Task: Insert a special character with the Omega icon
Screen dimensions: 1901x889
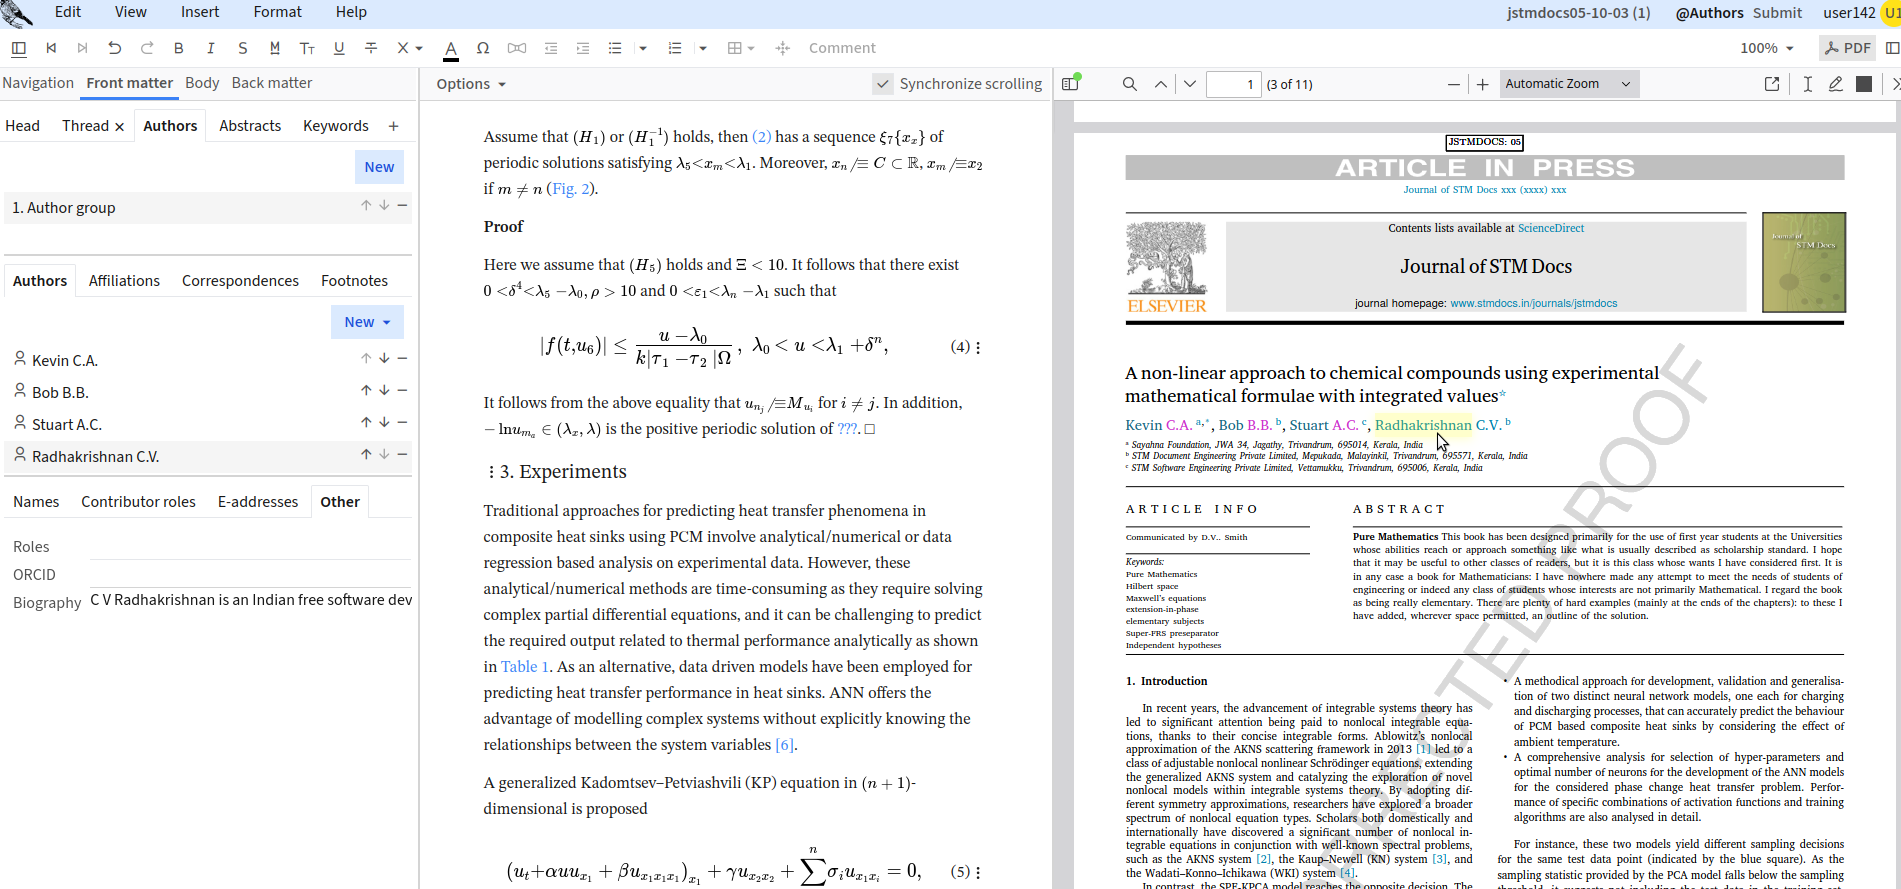Action: [x=483, y=48]
